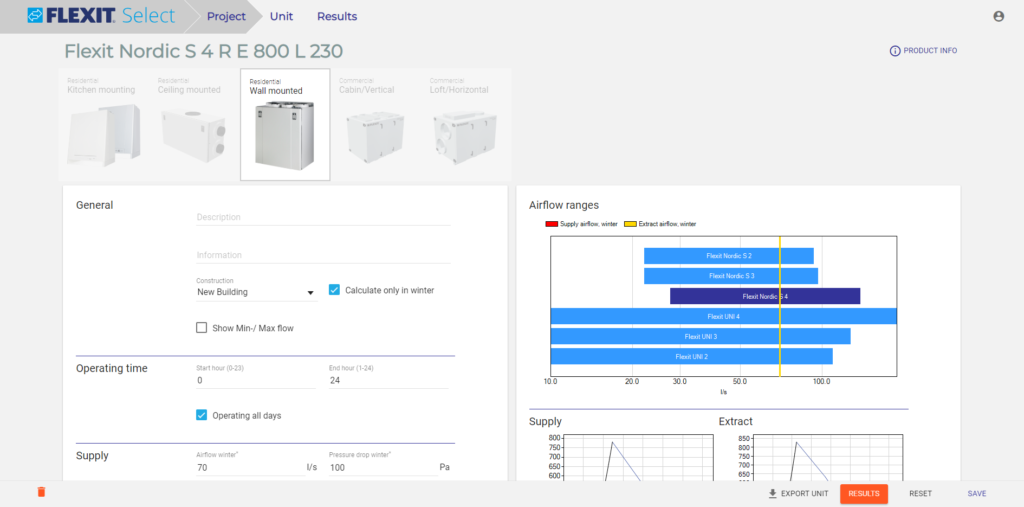Enable Show Min-/Max flow checkbox
This screenshot has width=1024, height=507.
point(202,328)
